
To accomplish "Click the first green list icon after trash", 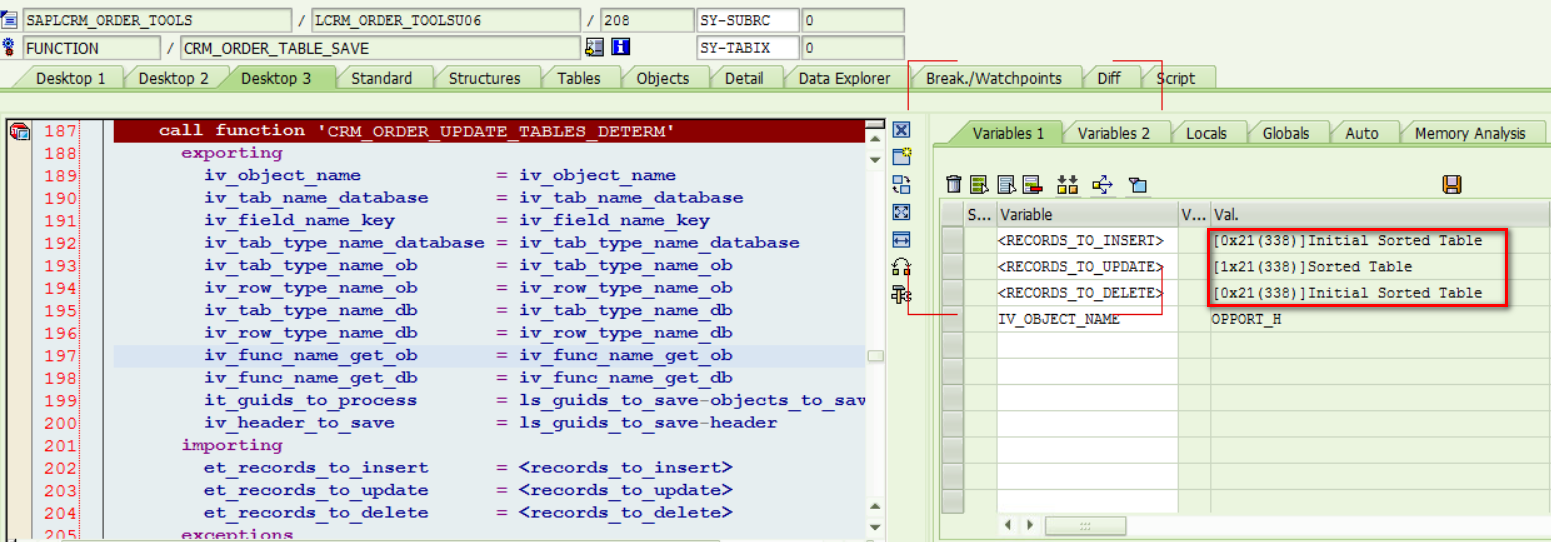I will click(x=979, y=184).
